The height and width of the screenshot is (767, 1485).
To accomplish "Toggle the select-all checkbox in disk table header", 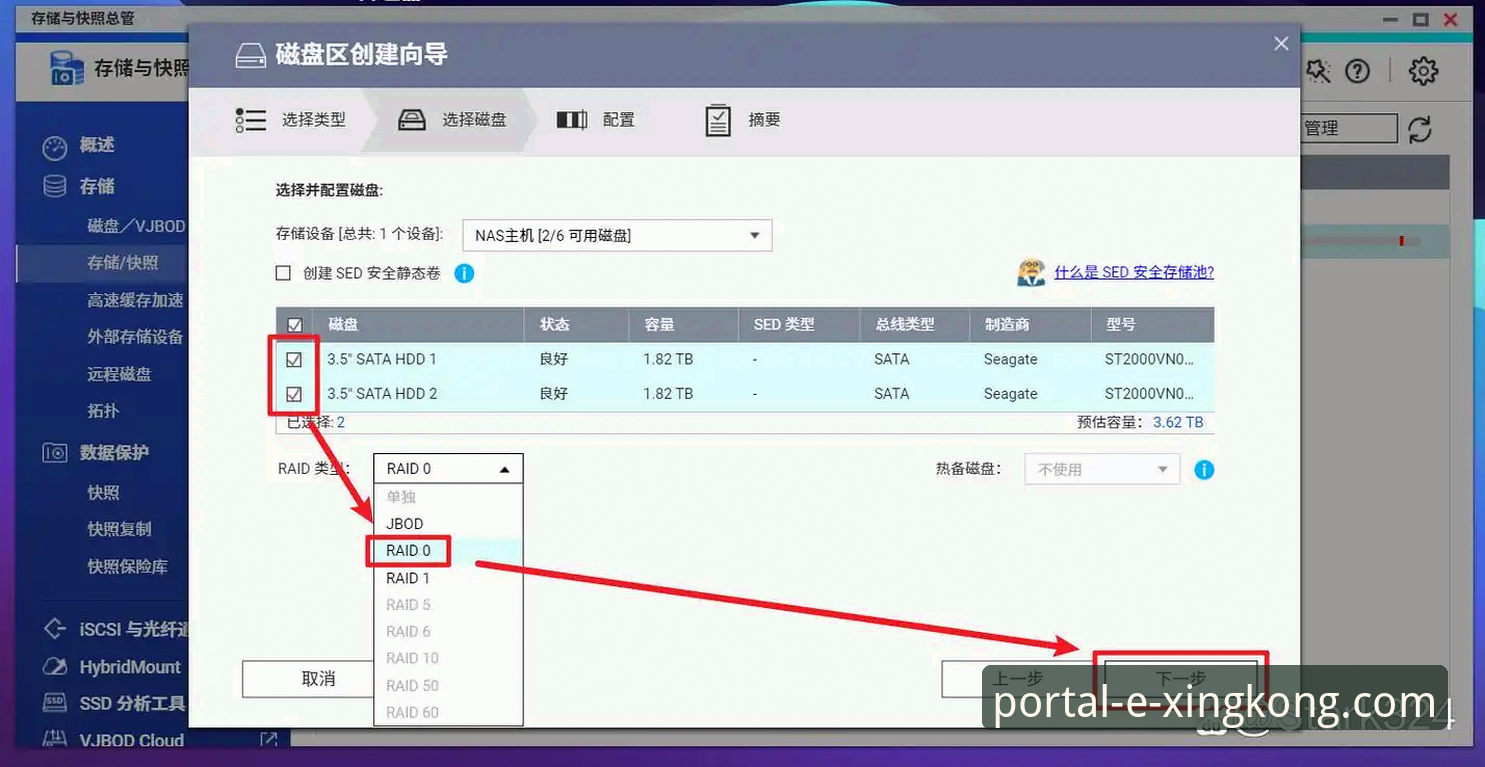I will point(293,324).
